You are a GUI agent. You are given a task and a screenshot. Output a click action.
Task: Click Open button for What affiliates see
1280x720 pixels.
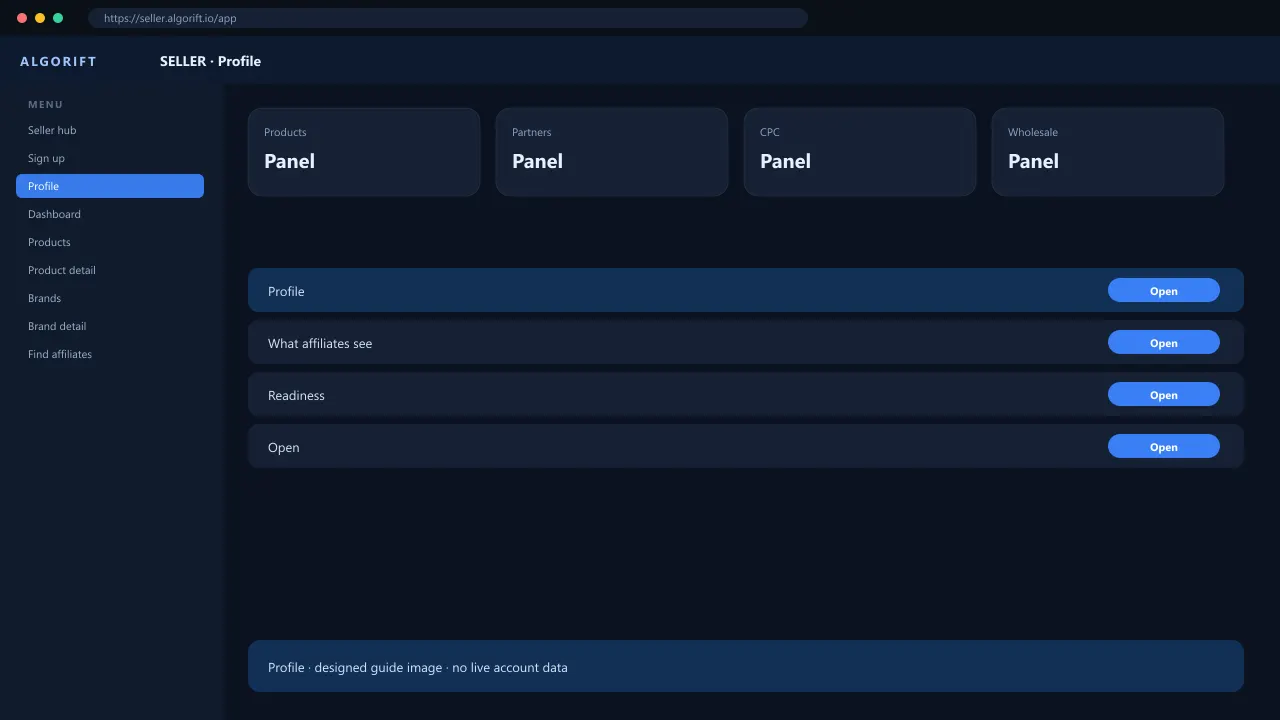tap(1164, 342)
